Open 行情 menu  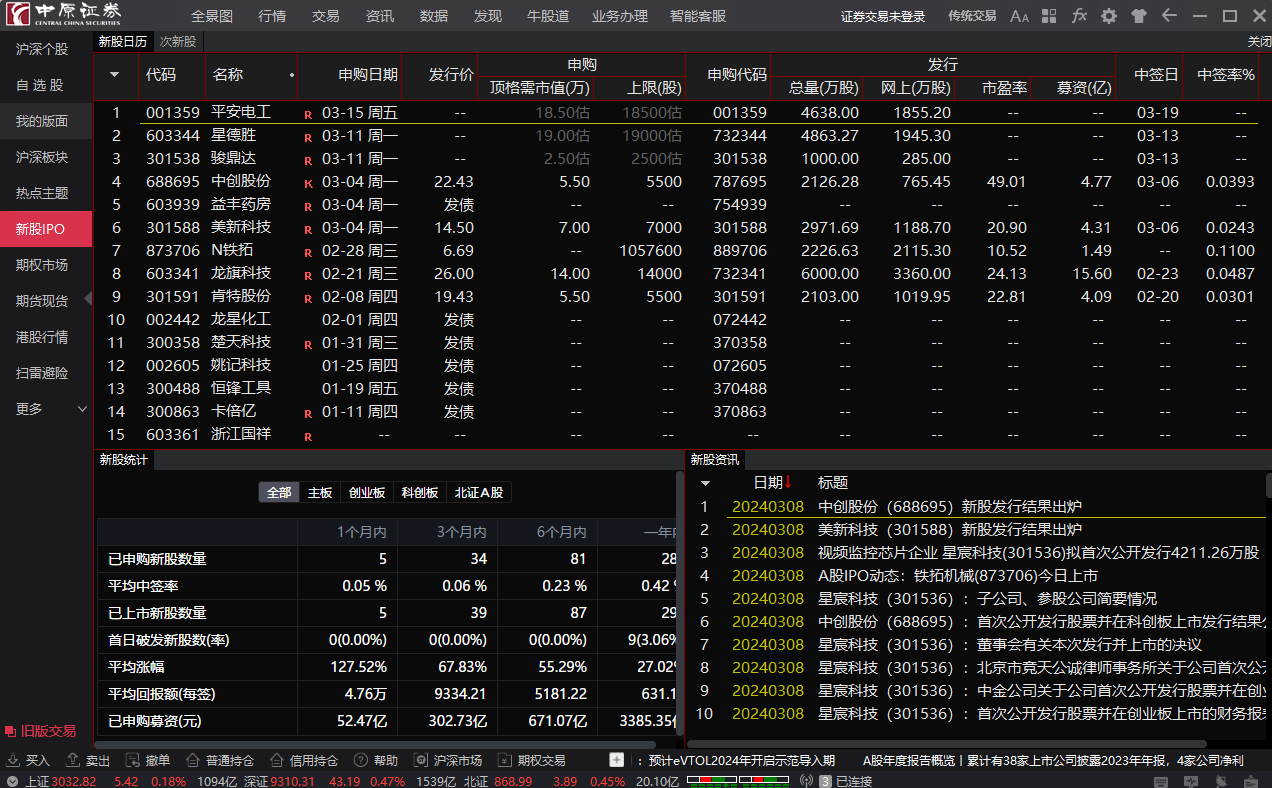272,16
